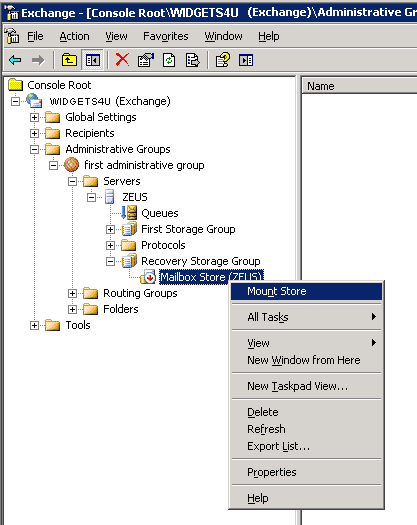Click the Export List toolbar icon

tap(192, 60)
